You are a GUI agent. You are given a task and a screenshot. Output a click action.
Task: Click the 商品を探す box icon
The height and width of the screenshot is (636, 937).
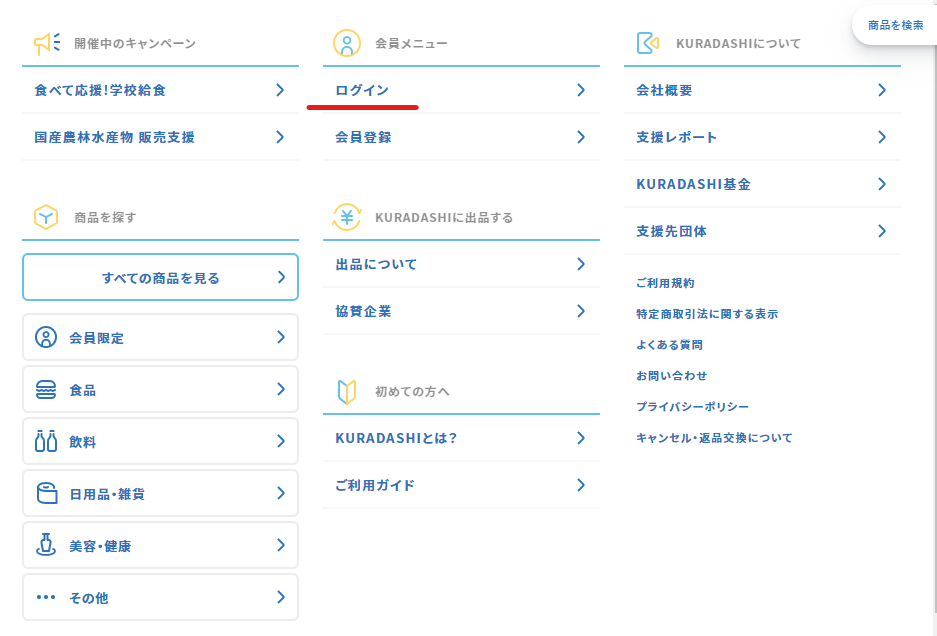(46, 217)
